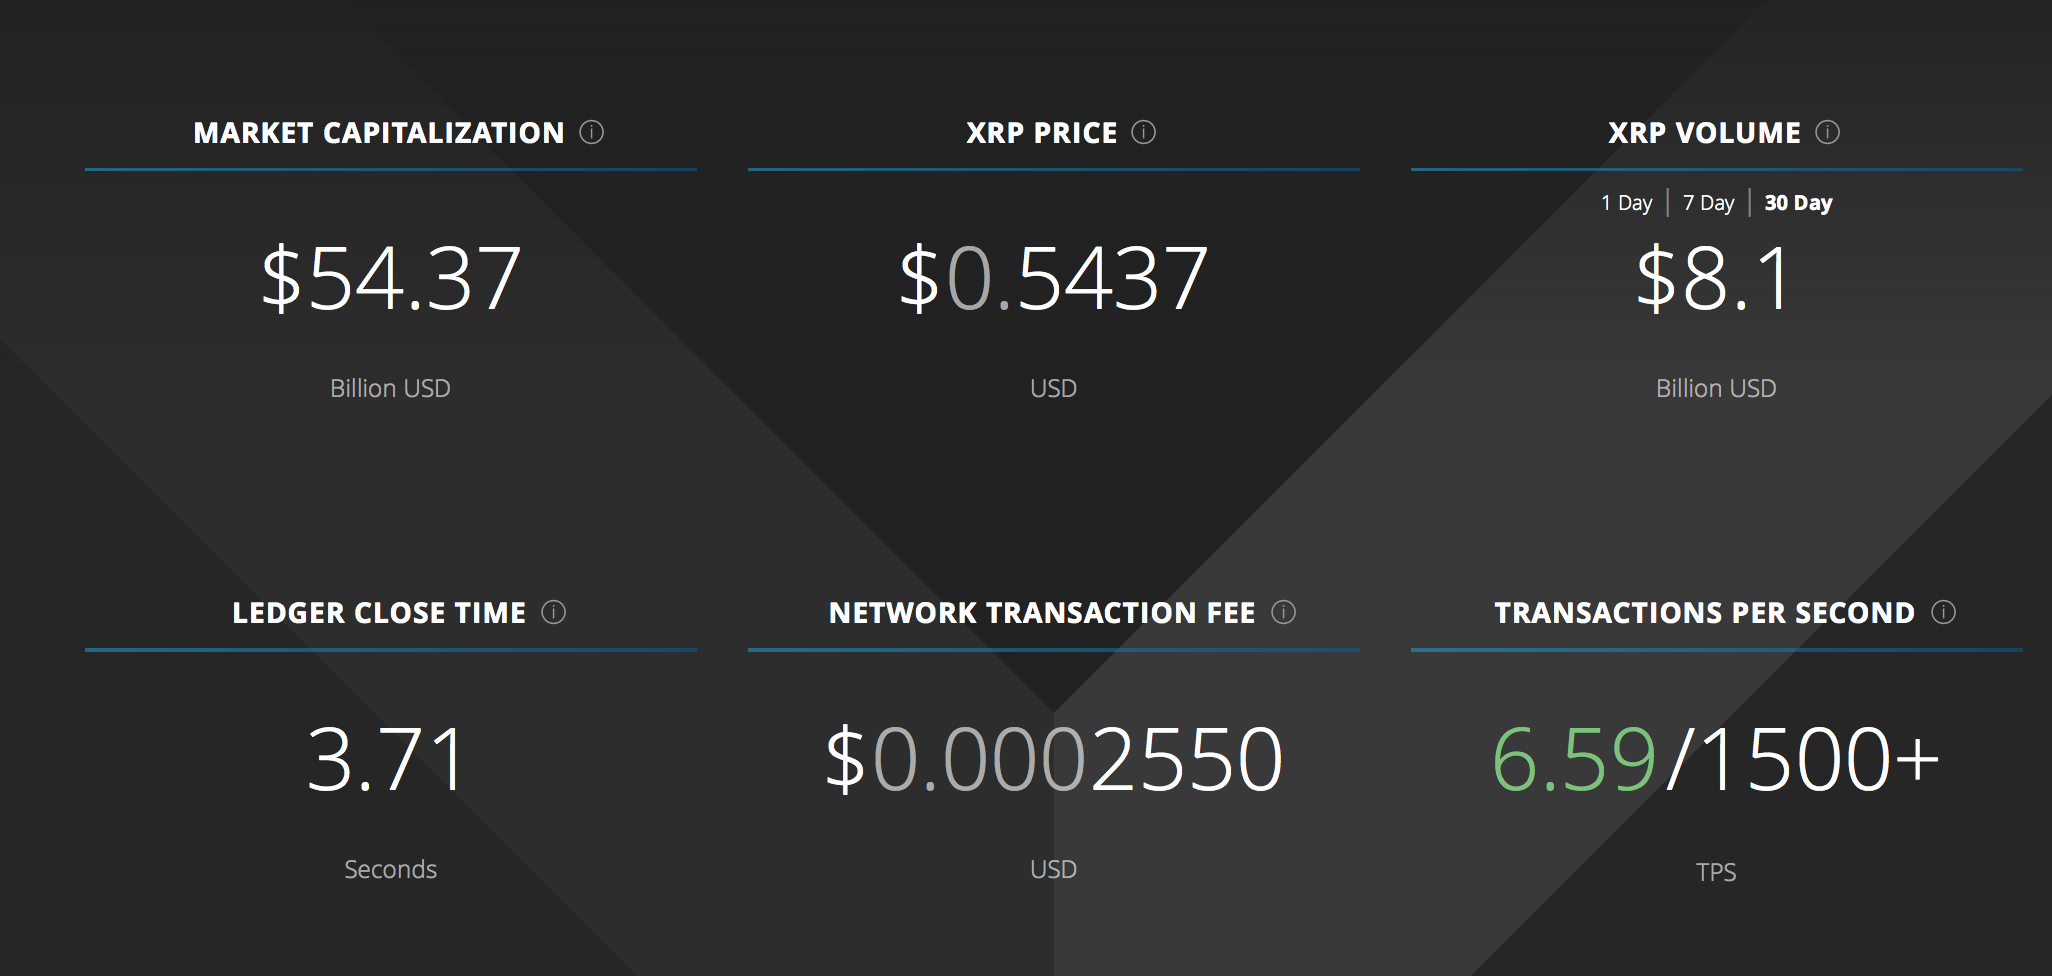Viewport: 2052px width, 976px height.
Task: Click the XRP Price heading
Action: coord(1042,133)
